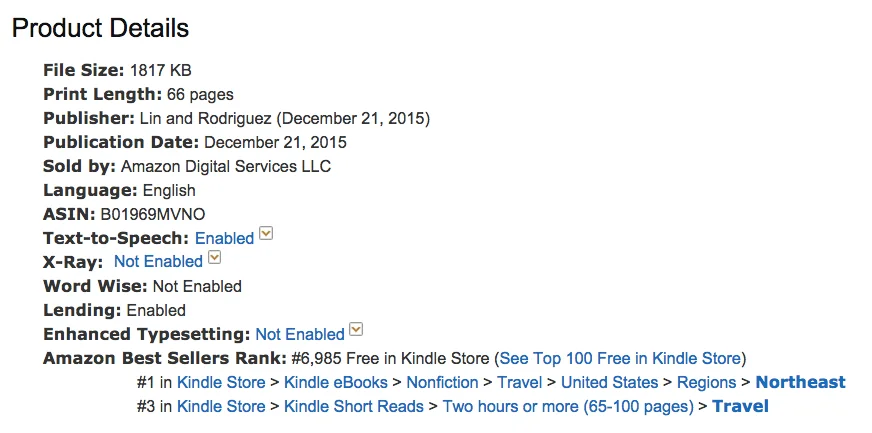The width and height of the screenshot is (872, 433).
Task: Click the Text-to-Speech "Enabled" link
Action: pyautogui.click(x=224, y=238)
